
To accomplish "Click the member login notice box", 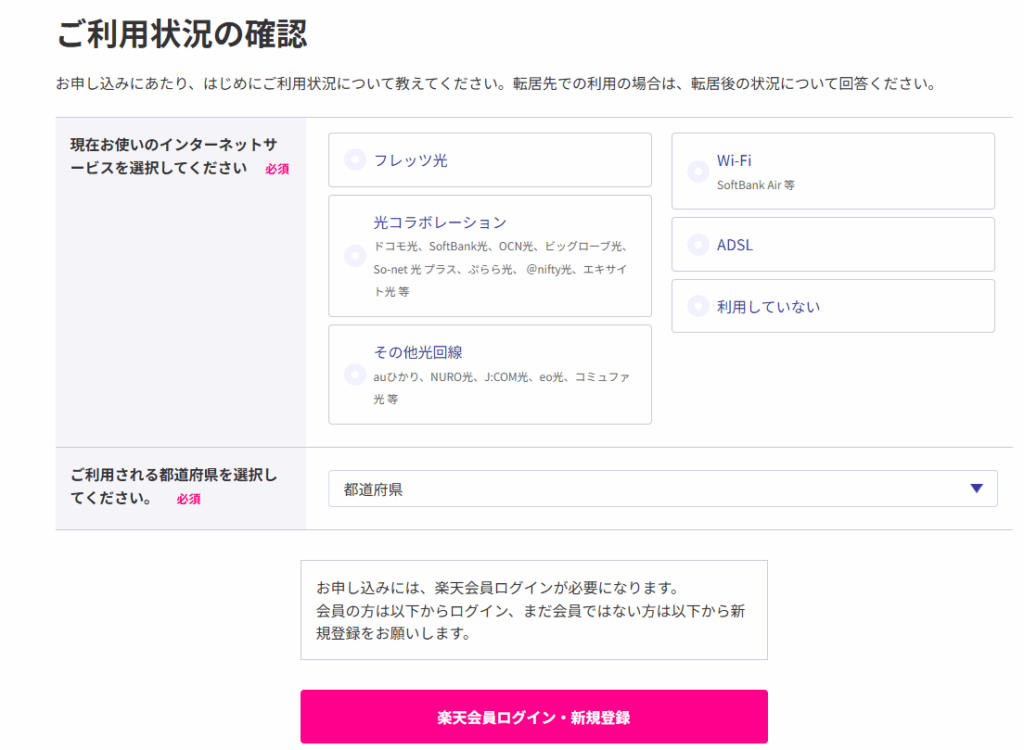I will click(534, 608).
